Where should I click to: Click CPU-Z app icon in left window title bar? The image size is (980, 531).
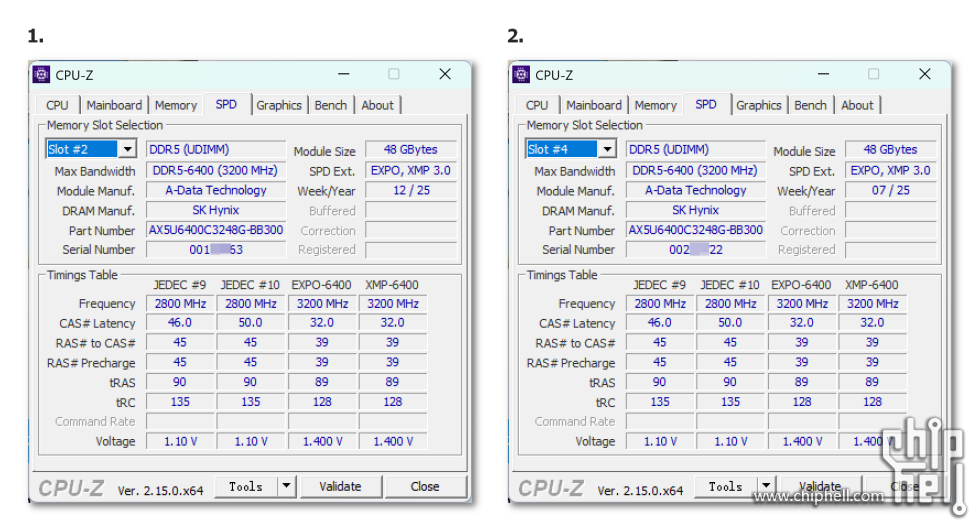click(41, 74)
